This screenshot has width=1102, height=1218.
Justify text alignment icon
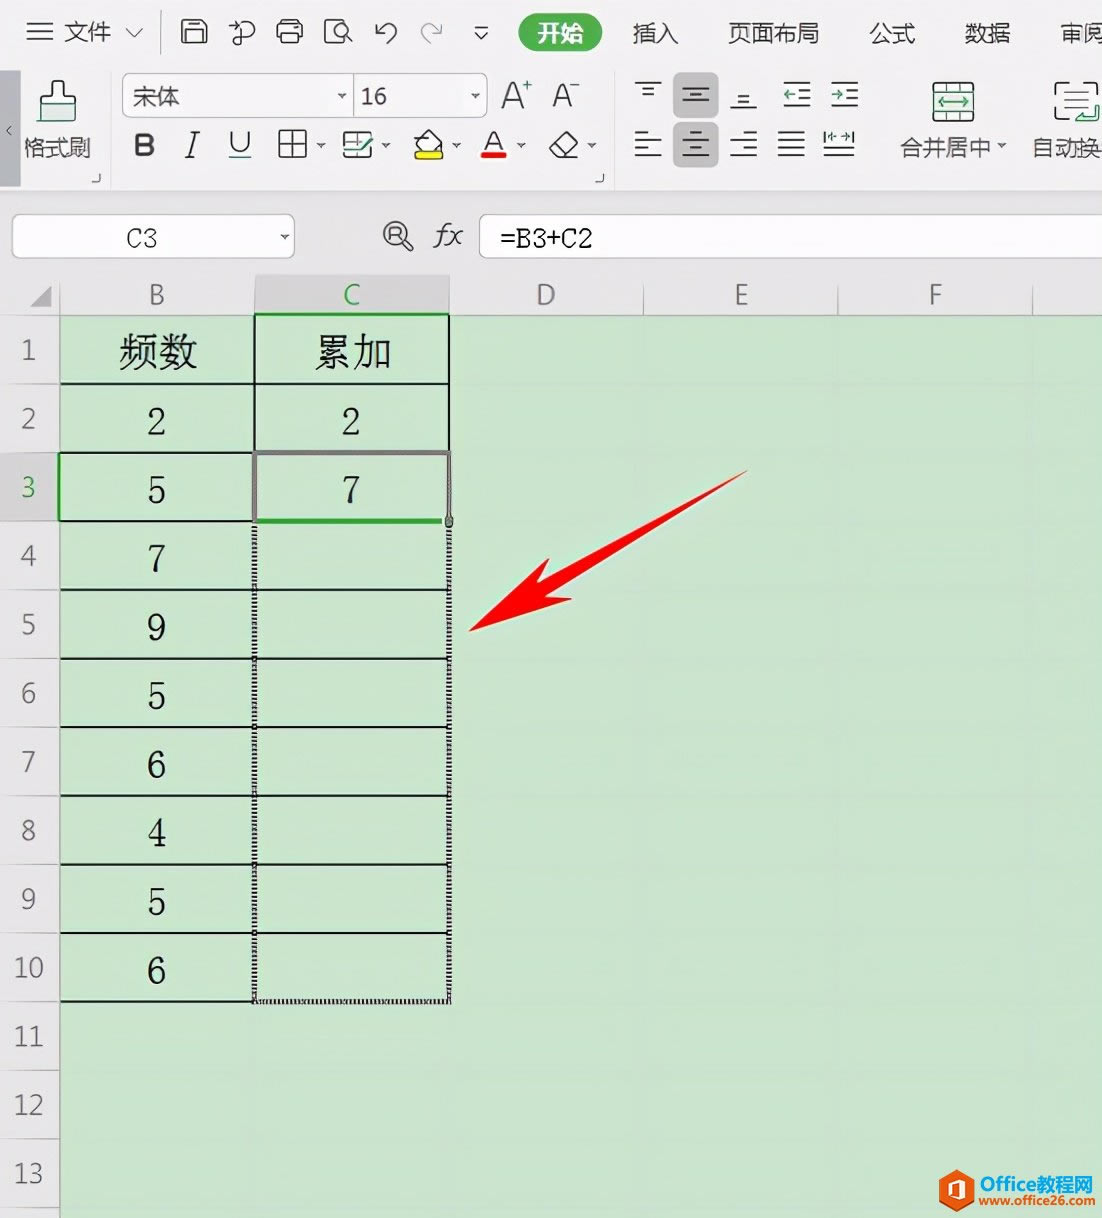791,145
